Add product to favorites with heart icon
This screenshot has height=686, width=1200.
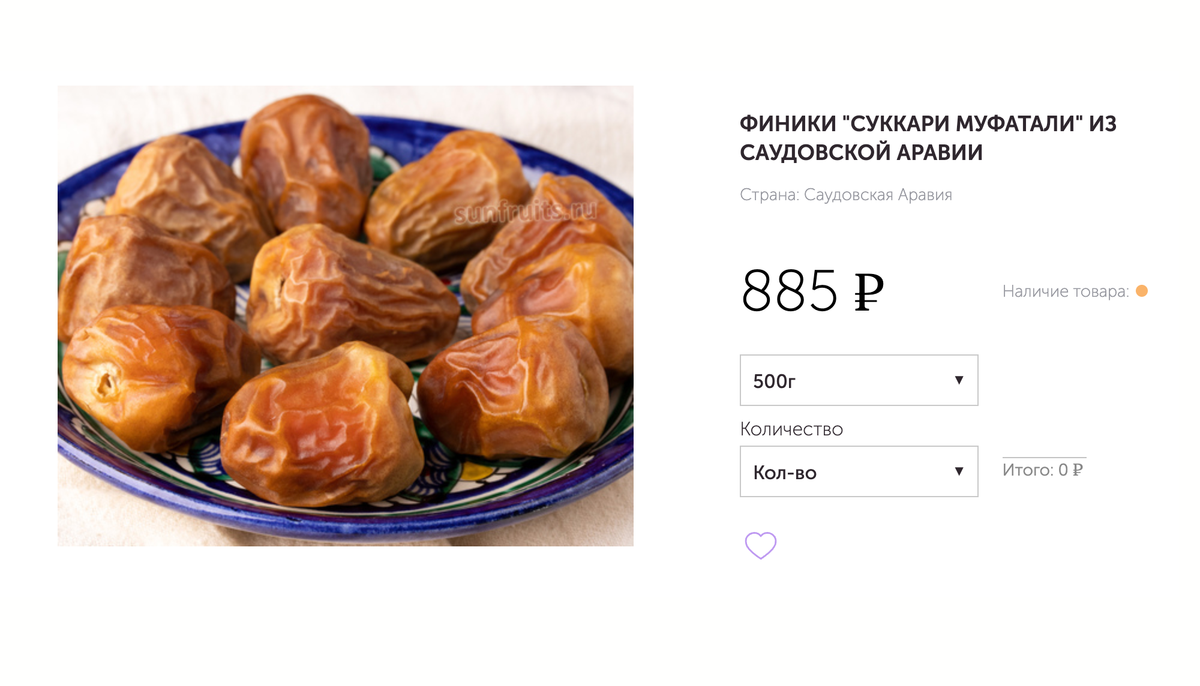click(760, 545)
